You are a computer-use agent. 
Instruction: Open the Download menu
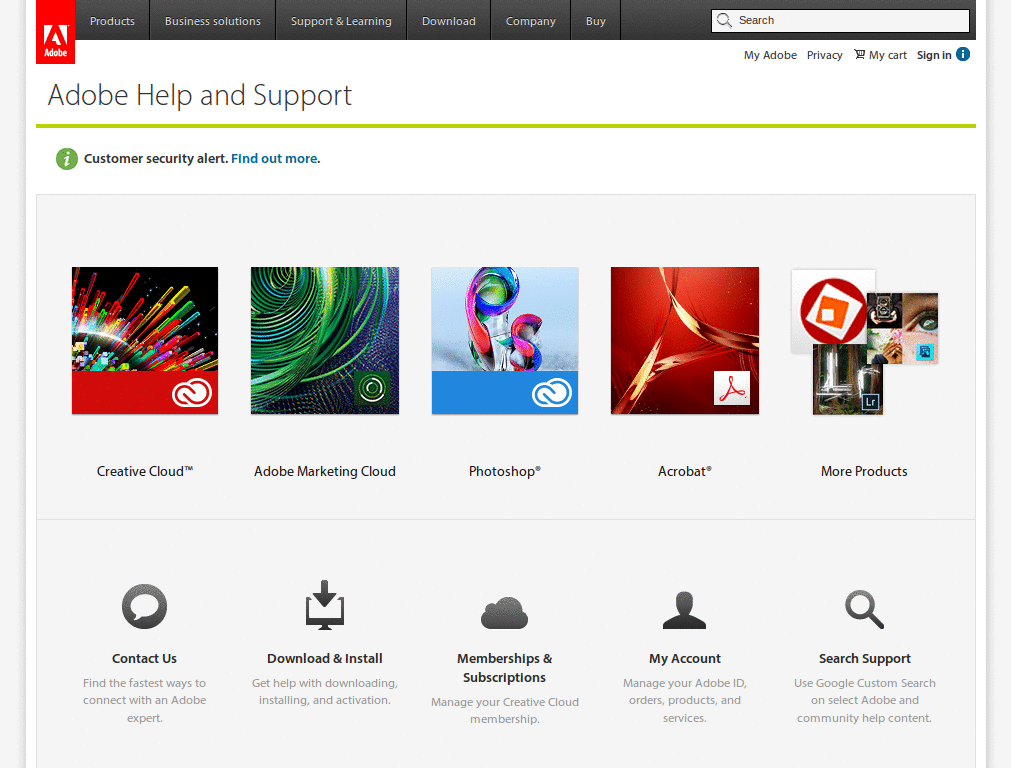click(x=449, y=20)
